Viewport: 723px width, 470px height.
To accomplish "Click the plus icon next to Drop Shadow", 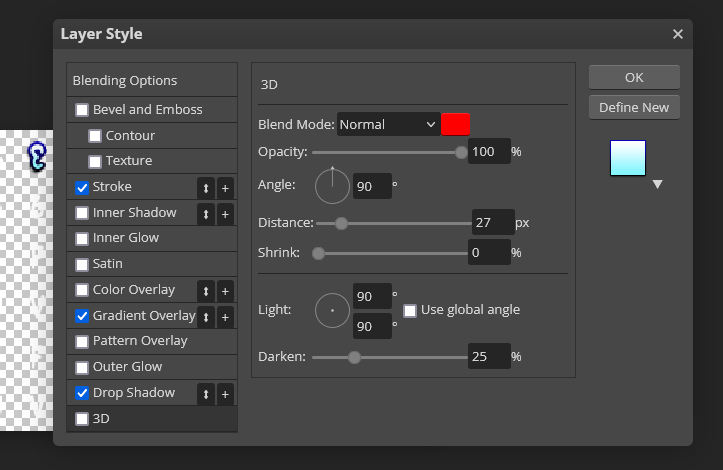I will tap(225, 394).
